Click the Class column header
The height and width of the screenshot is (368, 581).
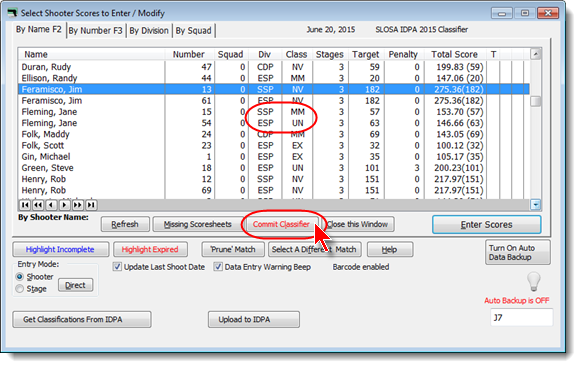pyautogui.click(x=297, y=54)
